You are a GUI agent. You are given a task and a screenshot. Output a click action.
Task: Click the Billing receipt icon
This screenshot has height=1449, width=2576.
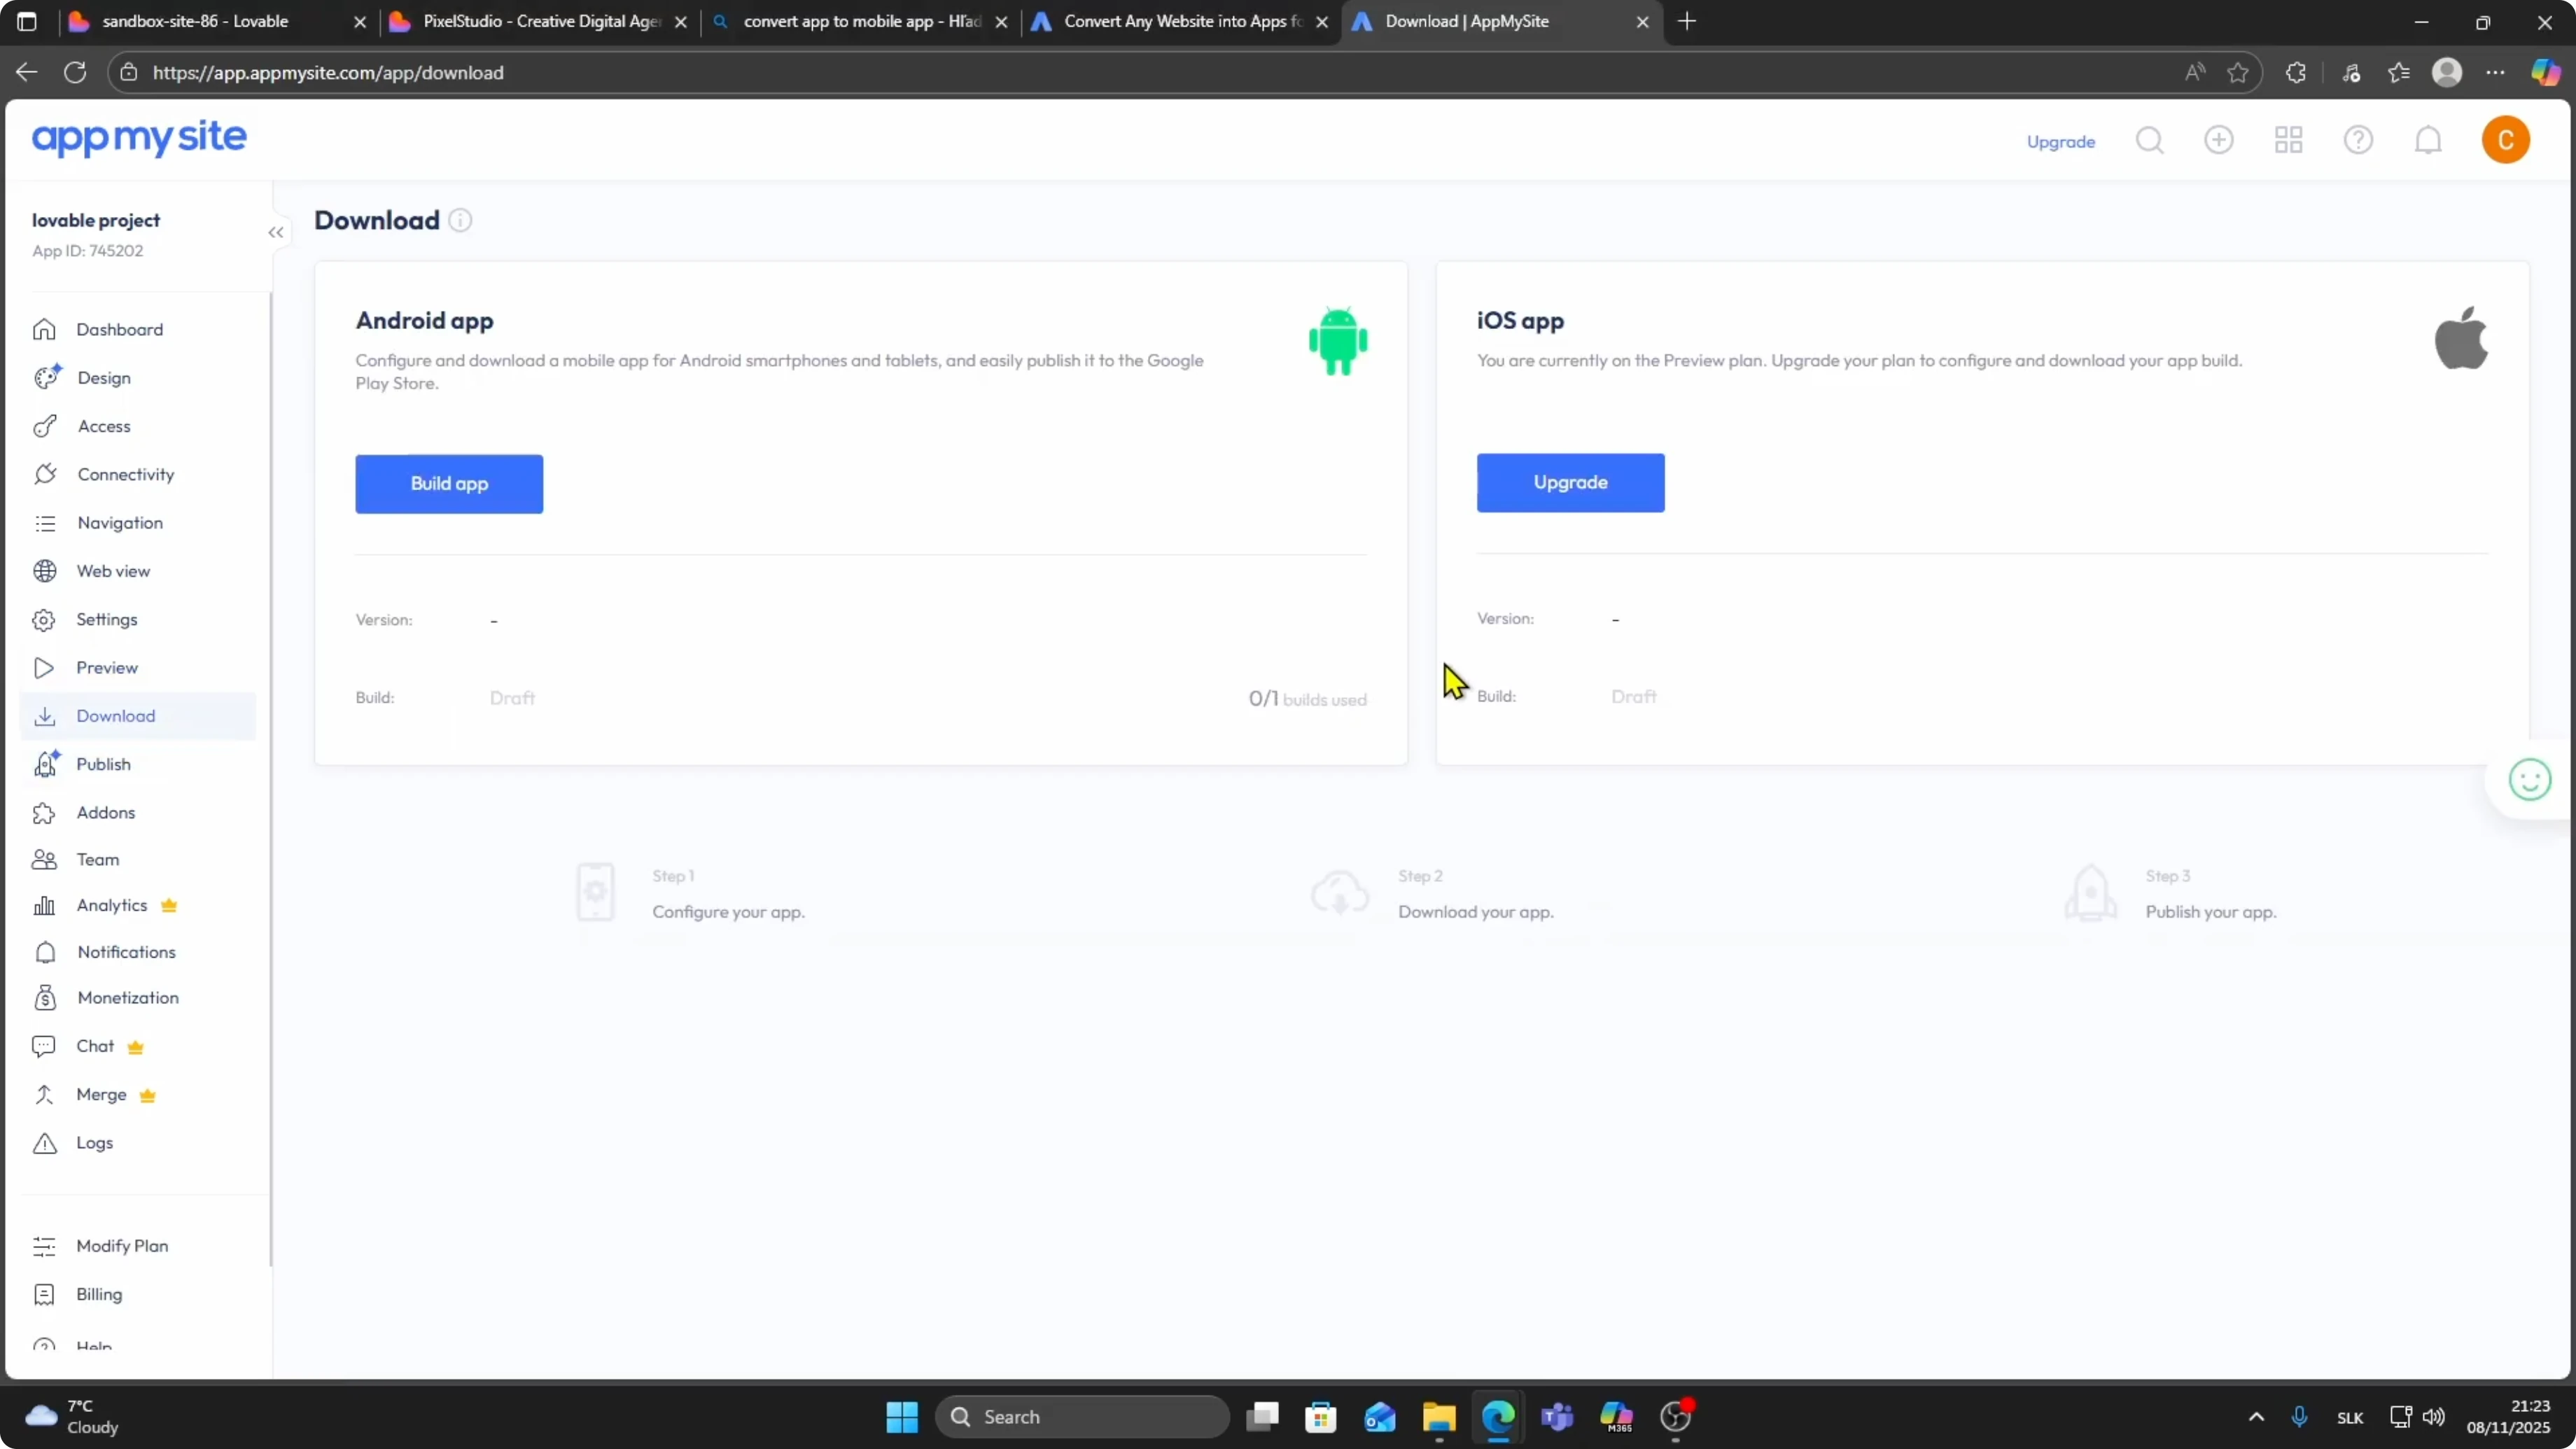click(x=44, y=1295)
